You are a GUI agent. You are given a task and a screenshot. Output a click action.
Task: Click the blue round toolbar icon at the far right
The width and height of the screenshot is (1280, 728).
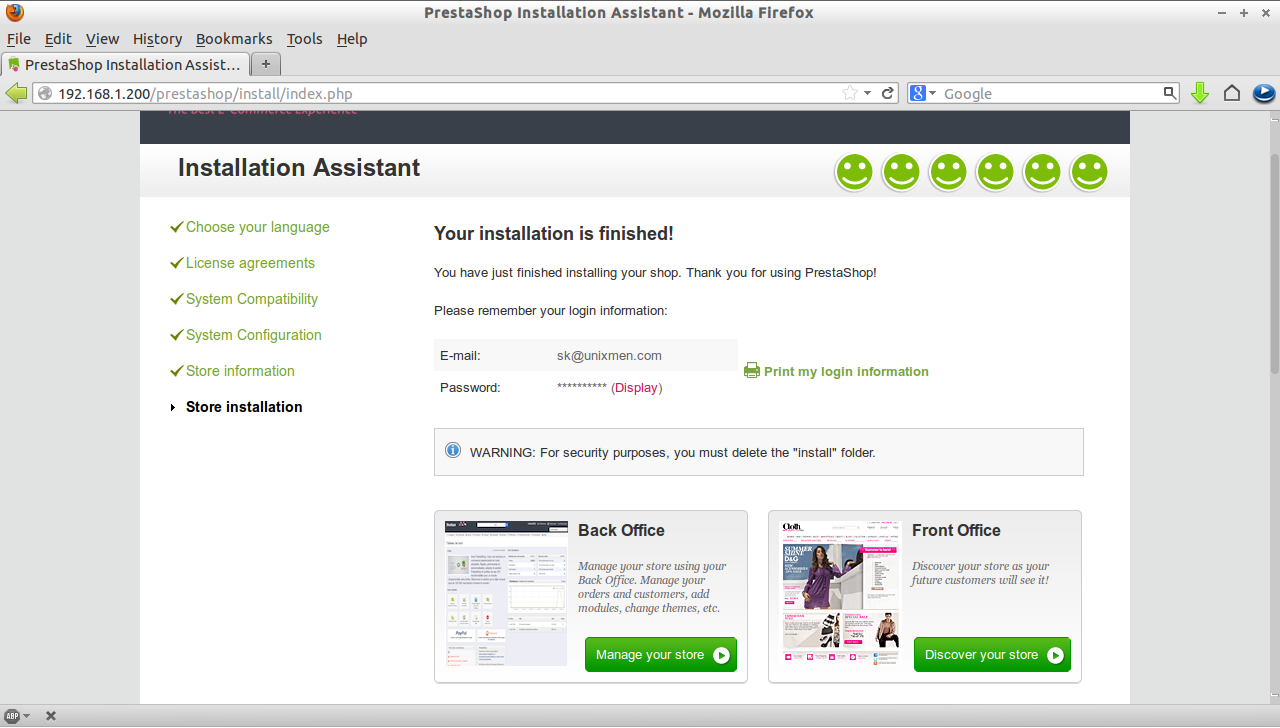[1263, 93]
